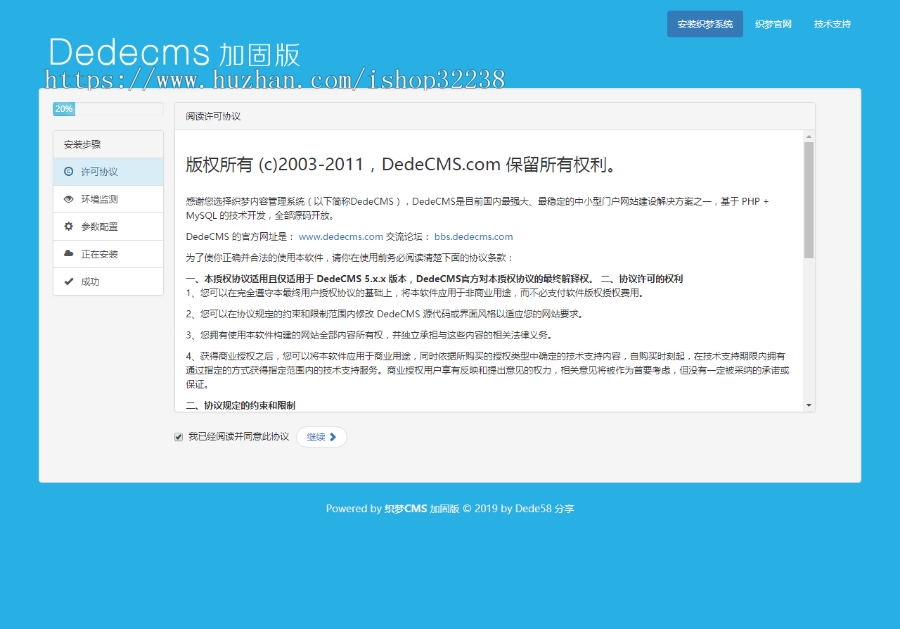Toggle the 我已经阅读并同意此协议 checkbox

pyautogui.click(x=179, y=437)
